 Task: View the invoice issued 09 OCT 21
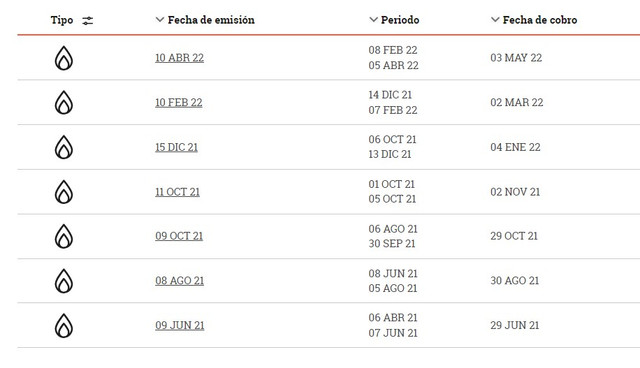pos(179,236)
